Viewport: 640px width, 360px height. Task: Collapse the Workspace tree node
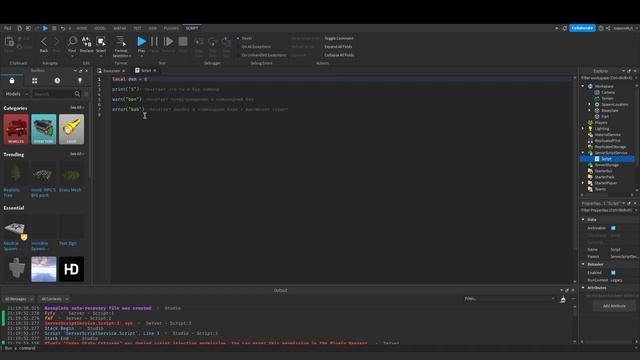583,86
